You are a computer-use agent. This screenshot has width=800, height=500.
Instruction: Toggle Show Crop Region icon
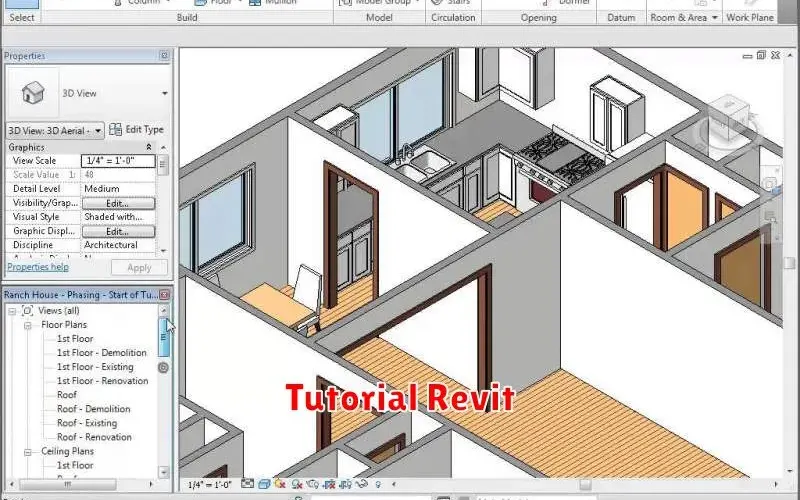pos(345,484)
